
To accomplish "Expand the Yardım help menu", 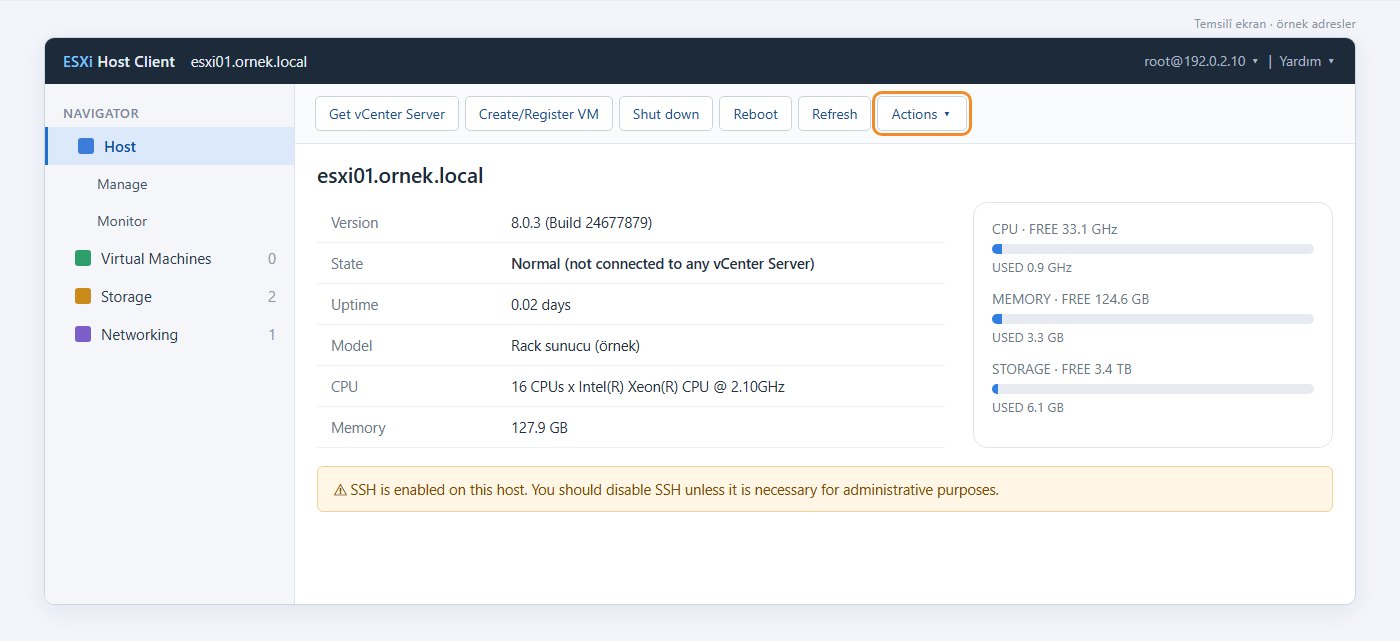I will point(1307,61).
